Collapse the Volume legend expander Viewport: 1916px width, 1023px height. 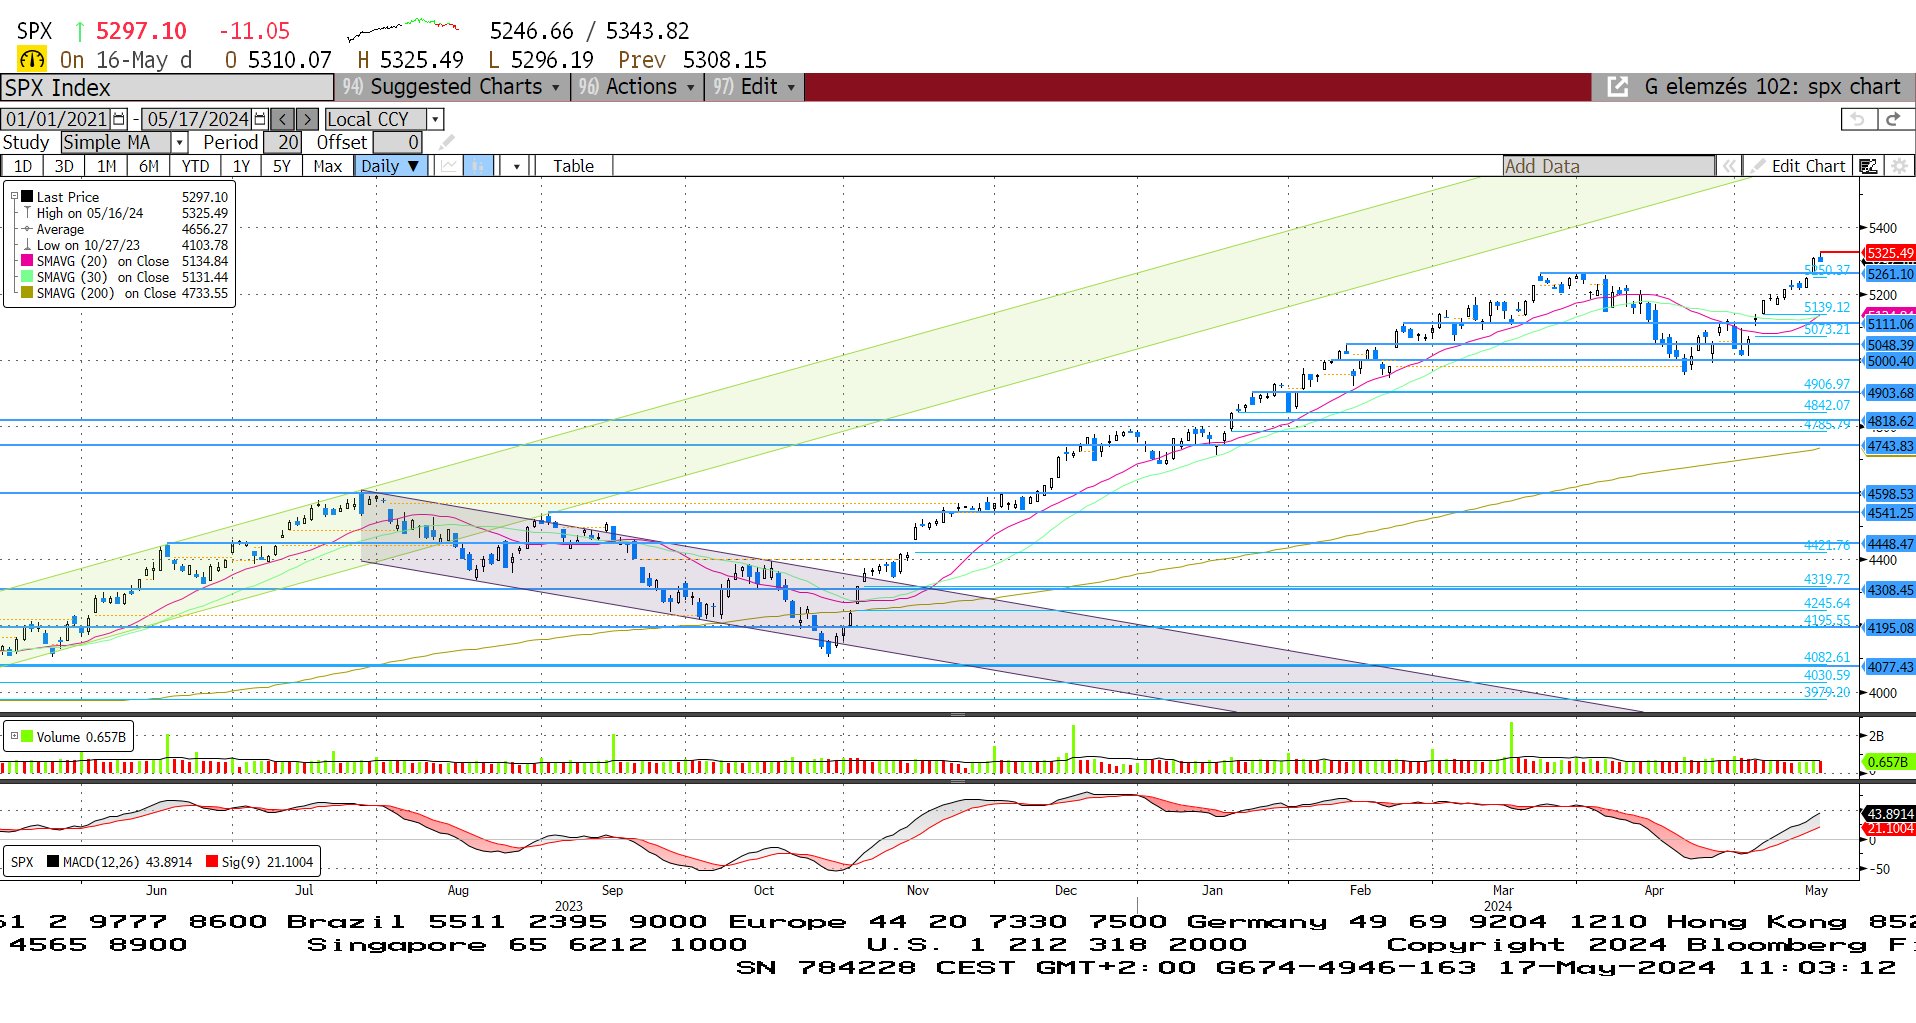tap(14, 736)
